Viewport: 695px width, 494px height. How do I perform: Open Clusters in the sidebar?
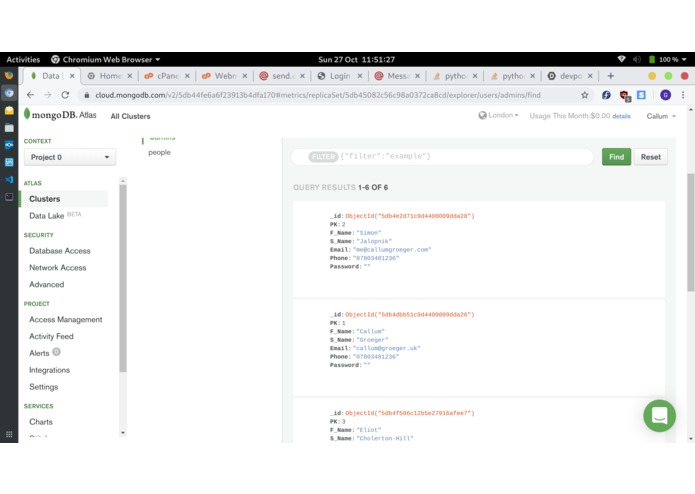pos(44,199)
